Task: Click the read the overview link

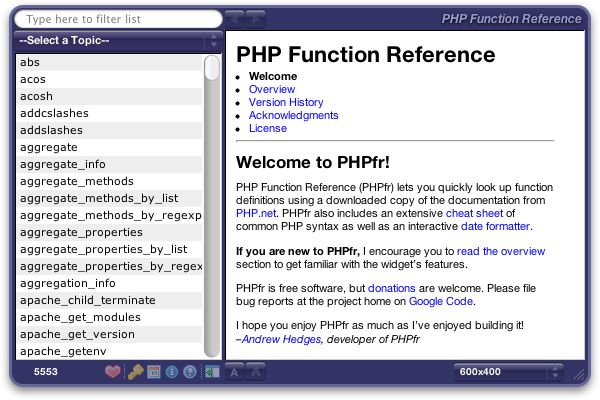Action: 501,251
